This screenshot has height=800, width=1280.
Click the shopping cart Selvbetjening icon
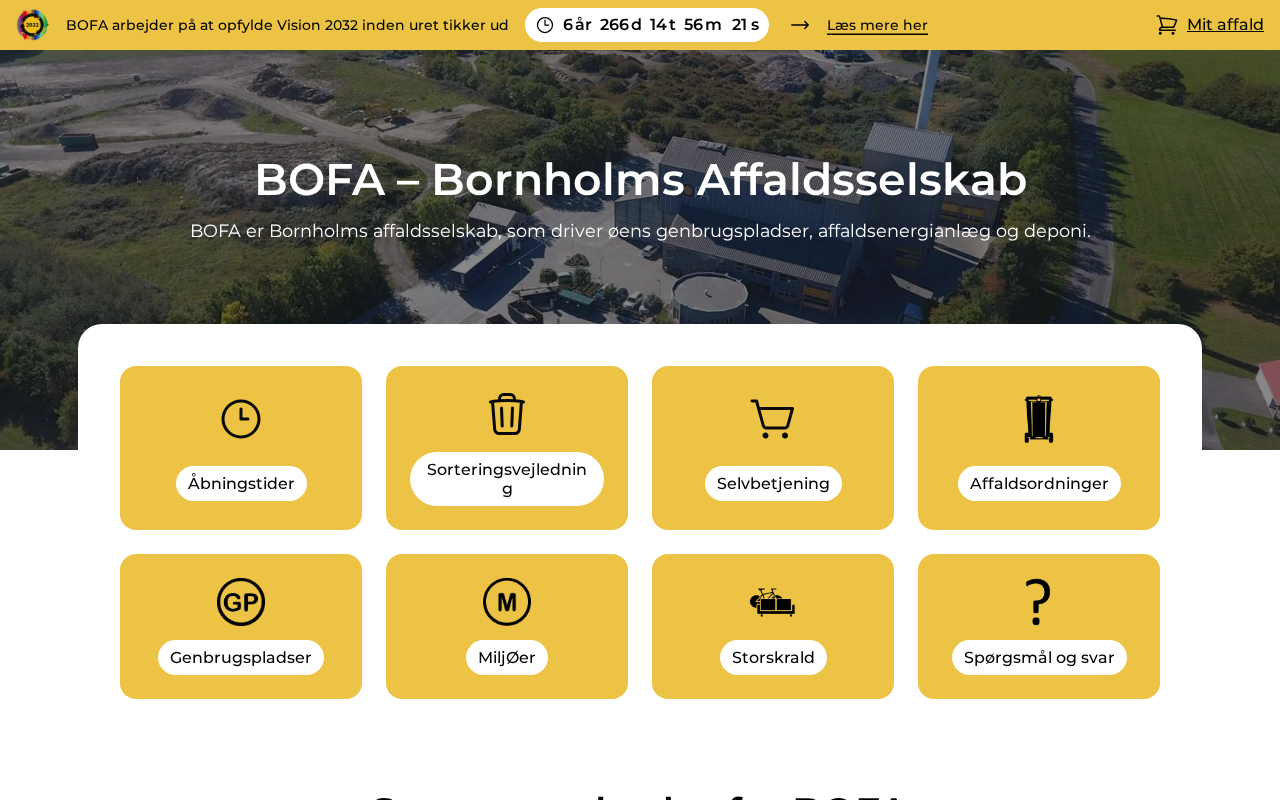coord(772,419)
